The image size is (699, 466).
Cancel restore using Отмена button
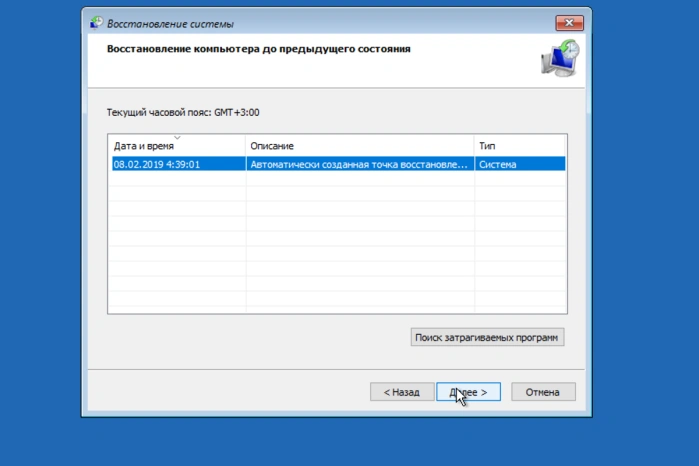point(543,392)
